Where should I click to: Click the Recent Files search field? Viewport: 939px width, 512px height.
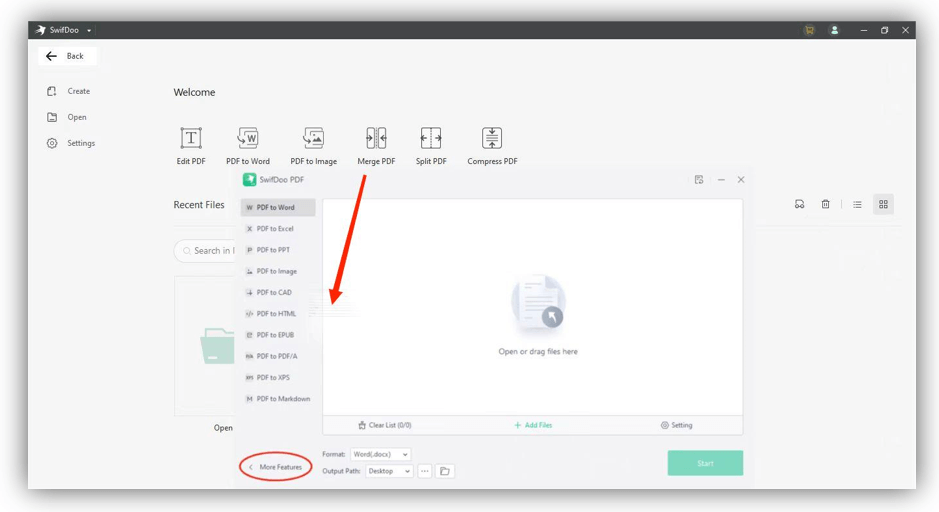point(205,251)
